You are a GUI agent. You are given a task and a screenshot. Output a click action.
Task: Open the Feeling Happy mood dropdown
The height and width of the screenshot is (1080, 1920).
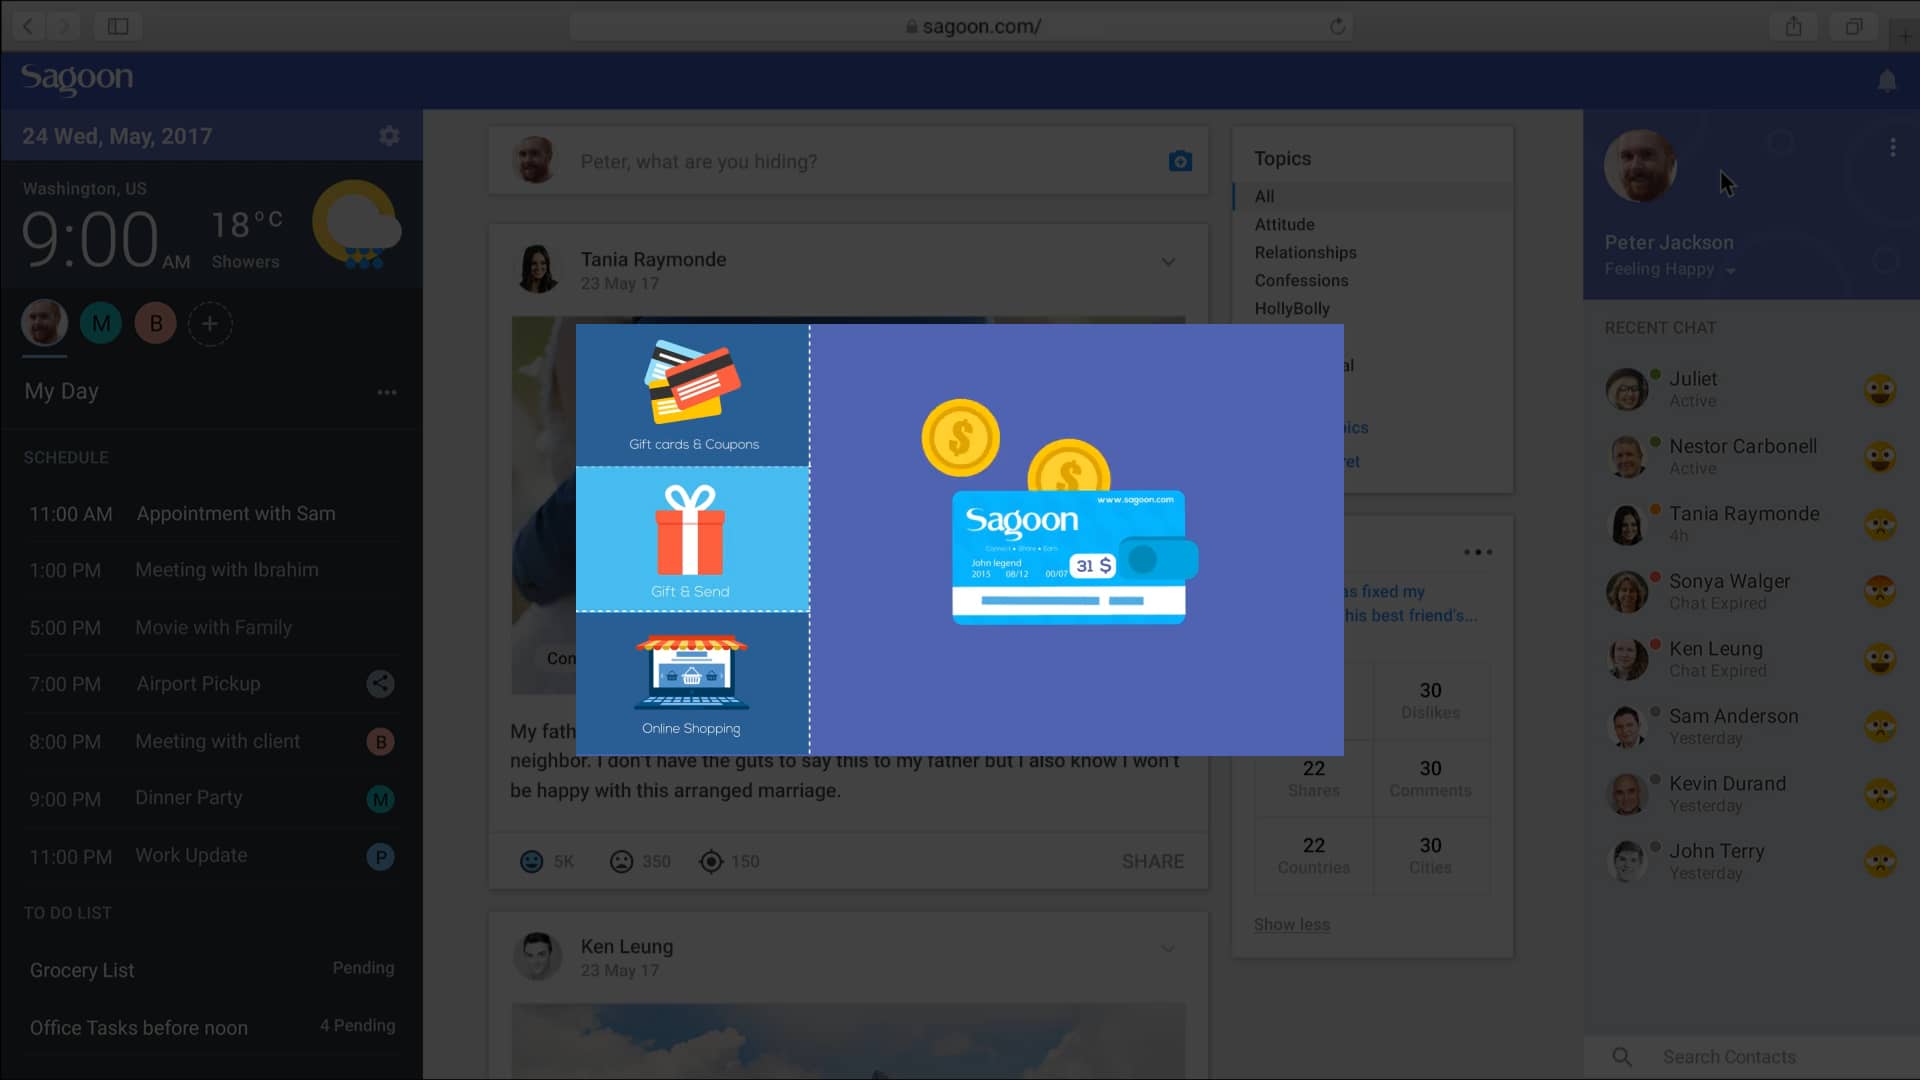[1668, 269]
